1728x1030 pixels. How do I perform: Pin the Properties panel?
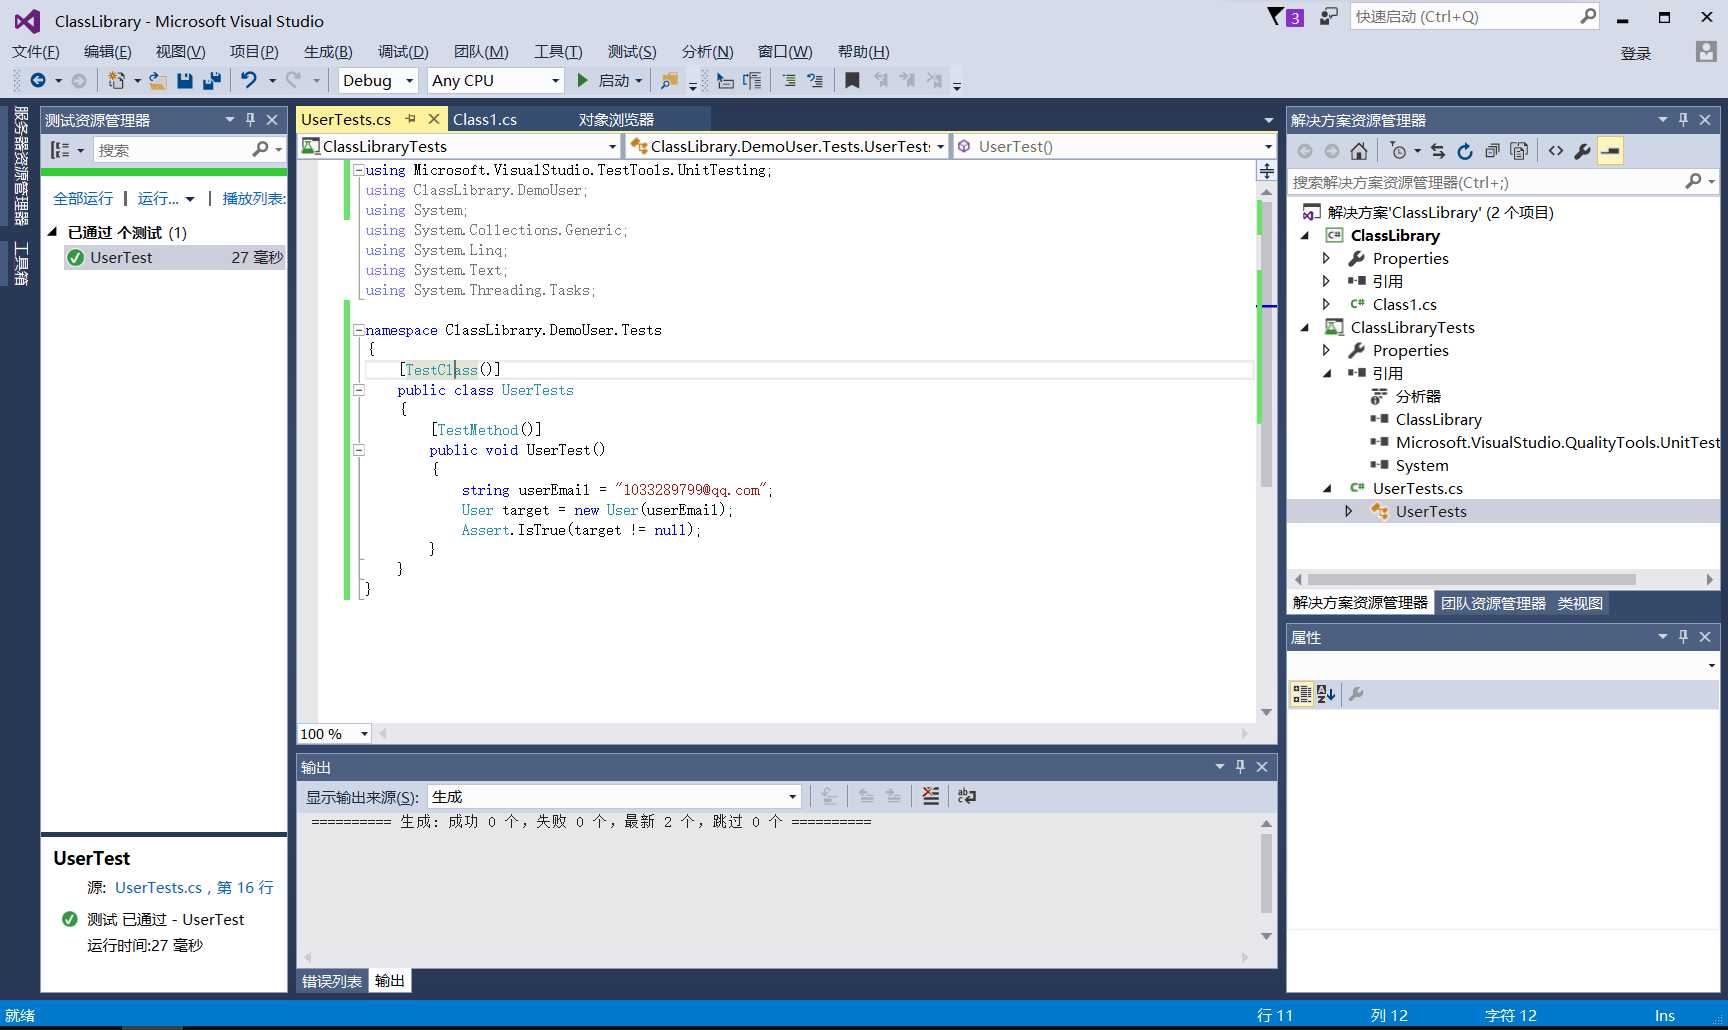click(x=1683, y=636)
